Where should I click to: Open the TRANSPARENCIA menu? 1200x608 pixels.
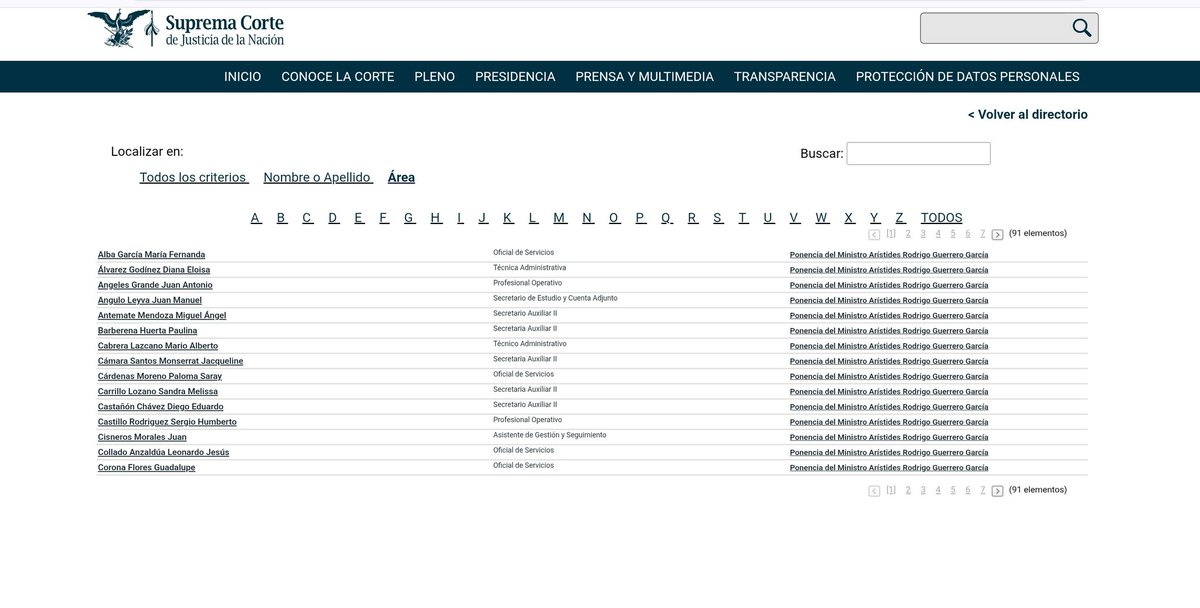(785, 77)
